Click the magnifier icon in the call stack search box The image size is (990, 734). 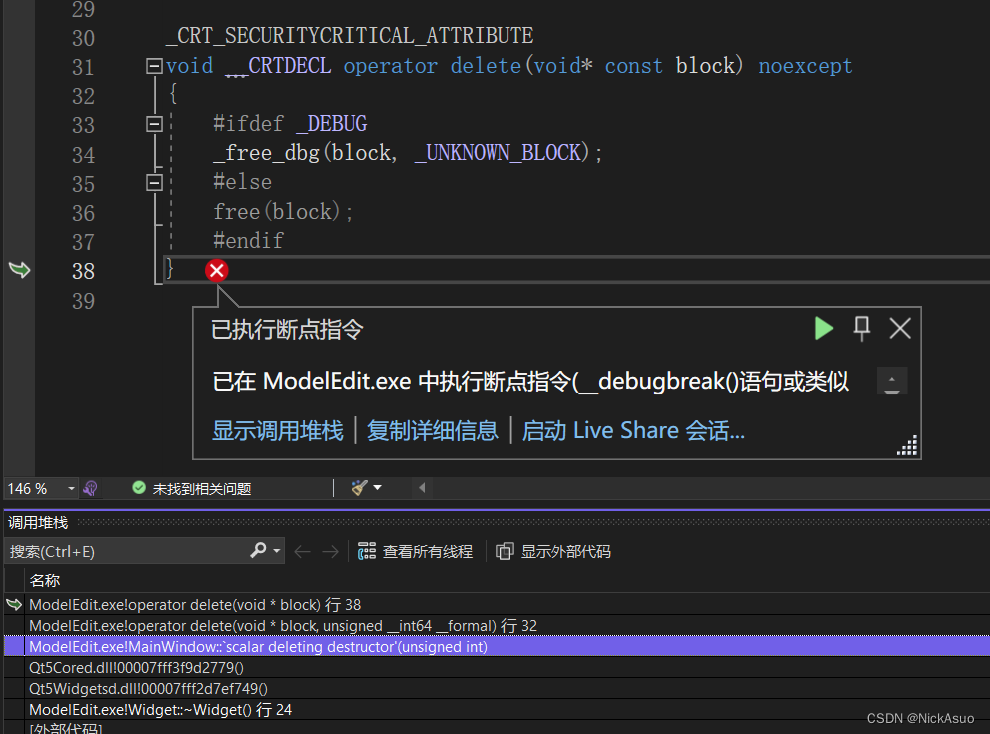coord(258,551)
